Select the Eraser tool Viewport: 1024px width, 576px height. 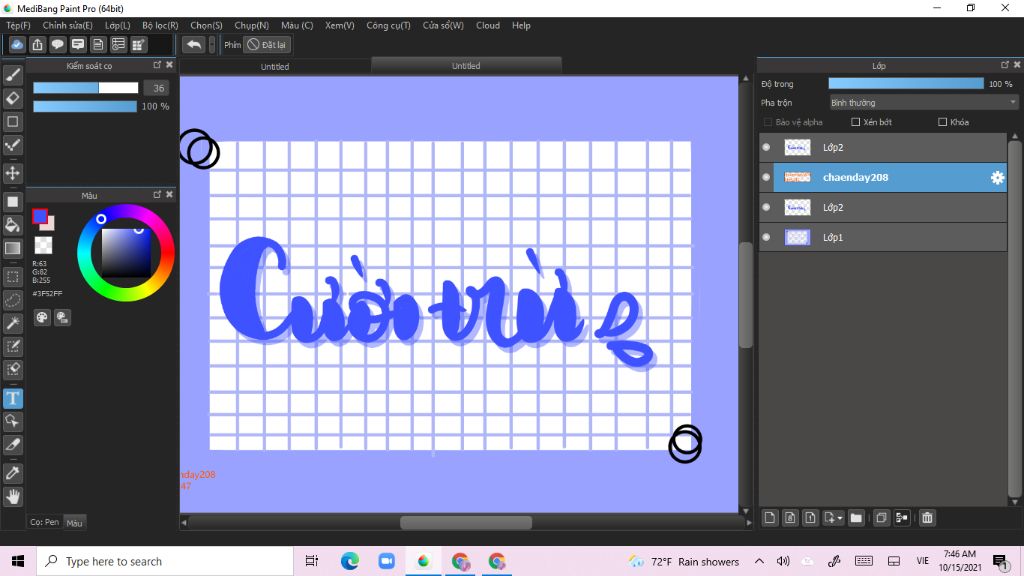pyautogui.click(x=12, y=99)
